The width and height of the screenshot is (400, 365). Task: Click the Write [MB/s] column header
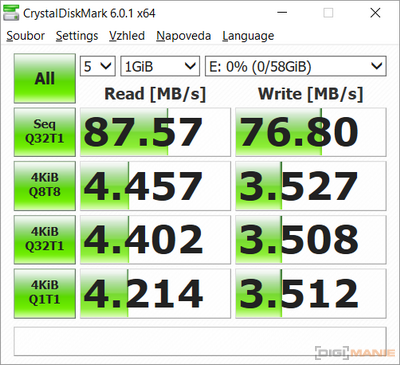click(x=310, y=94)
